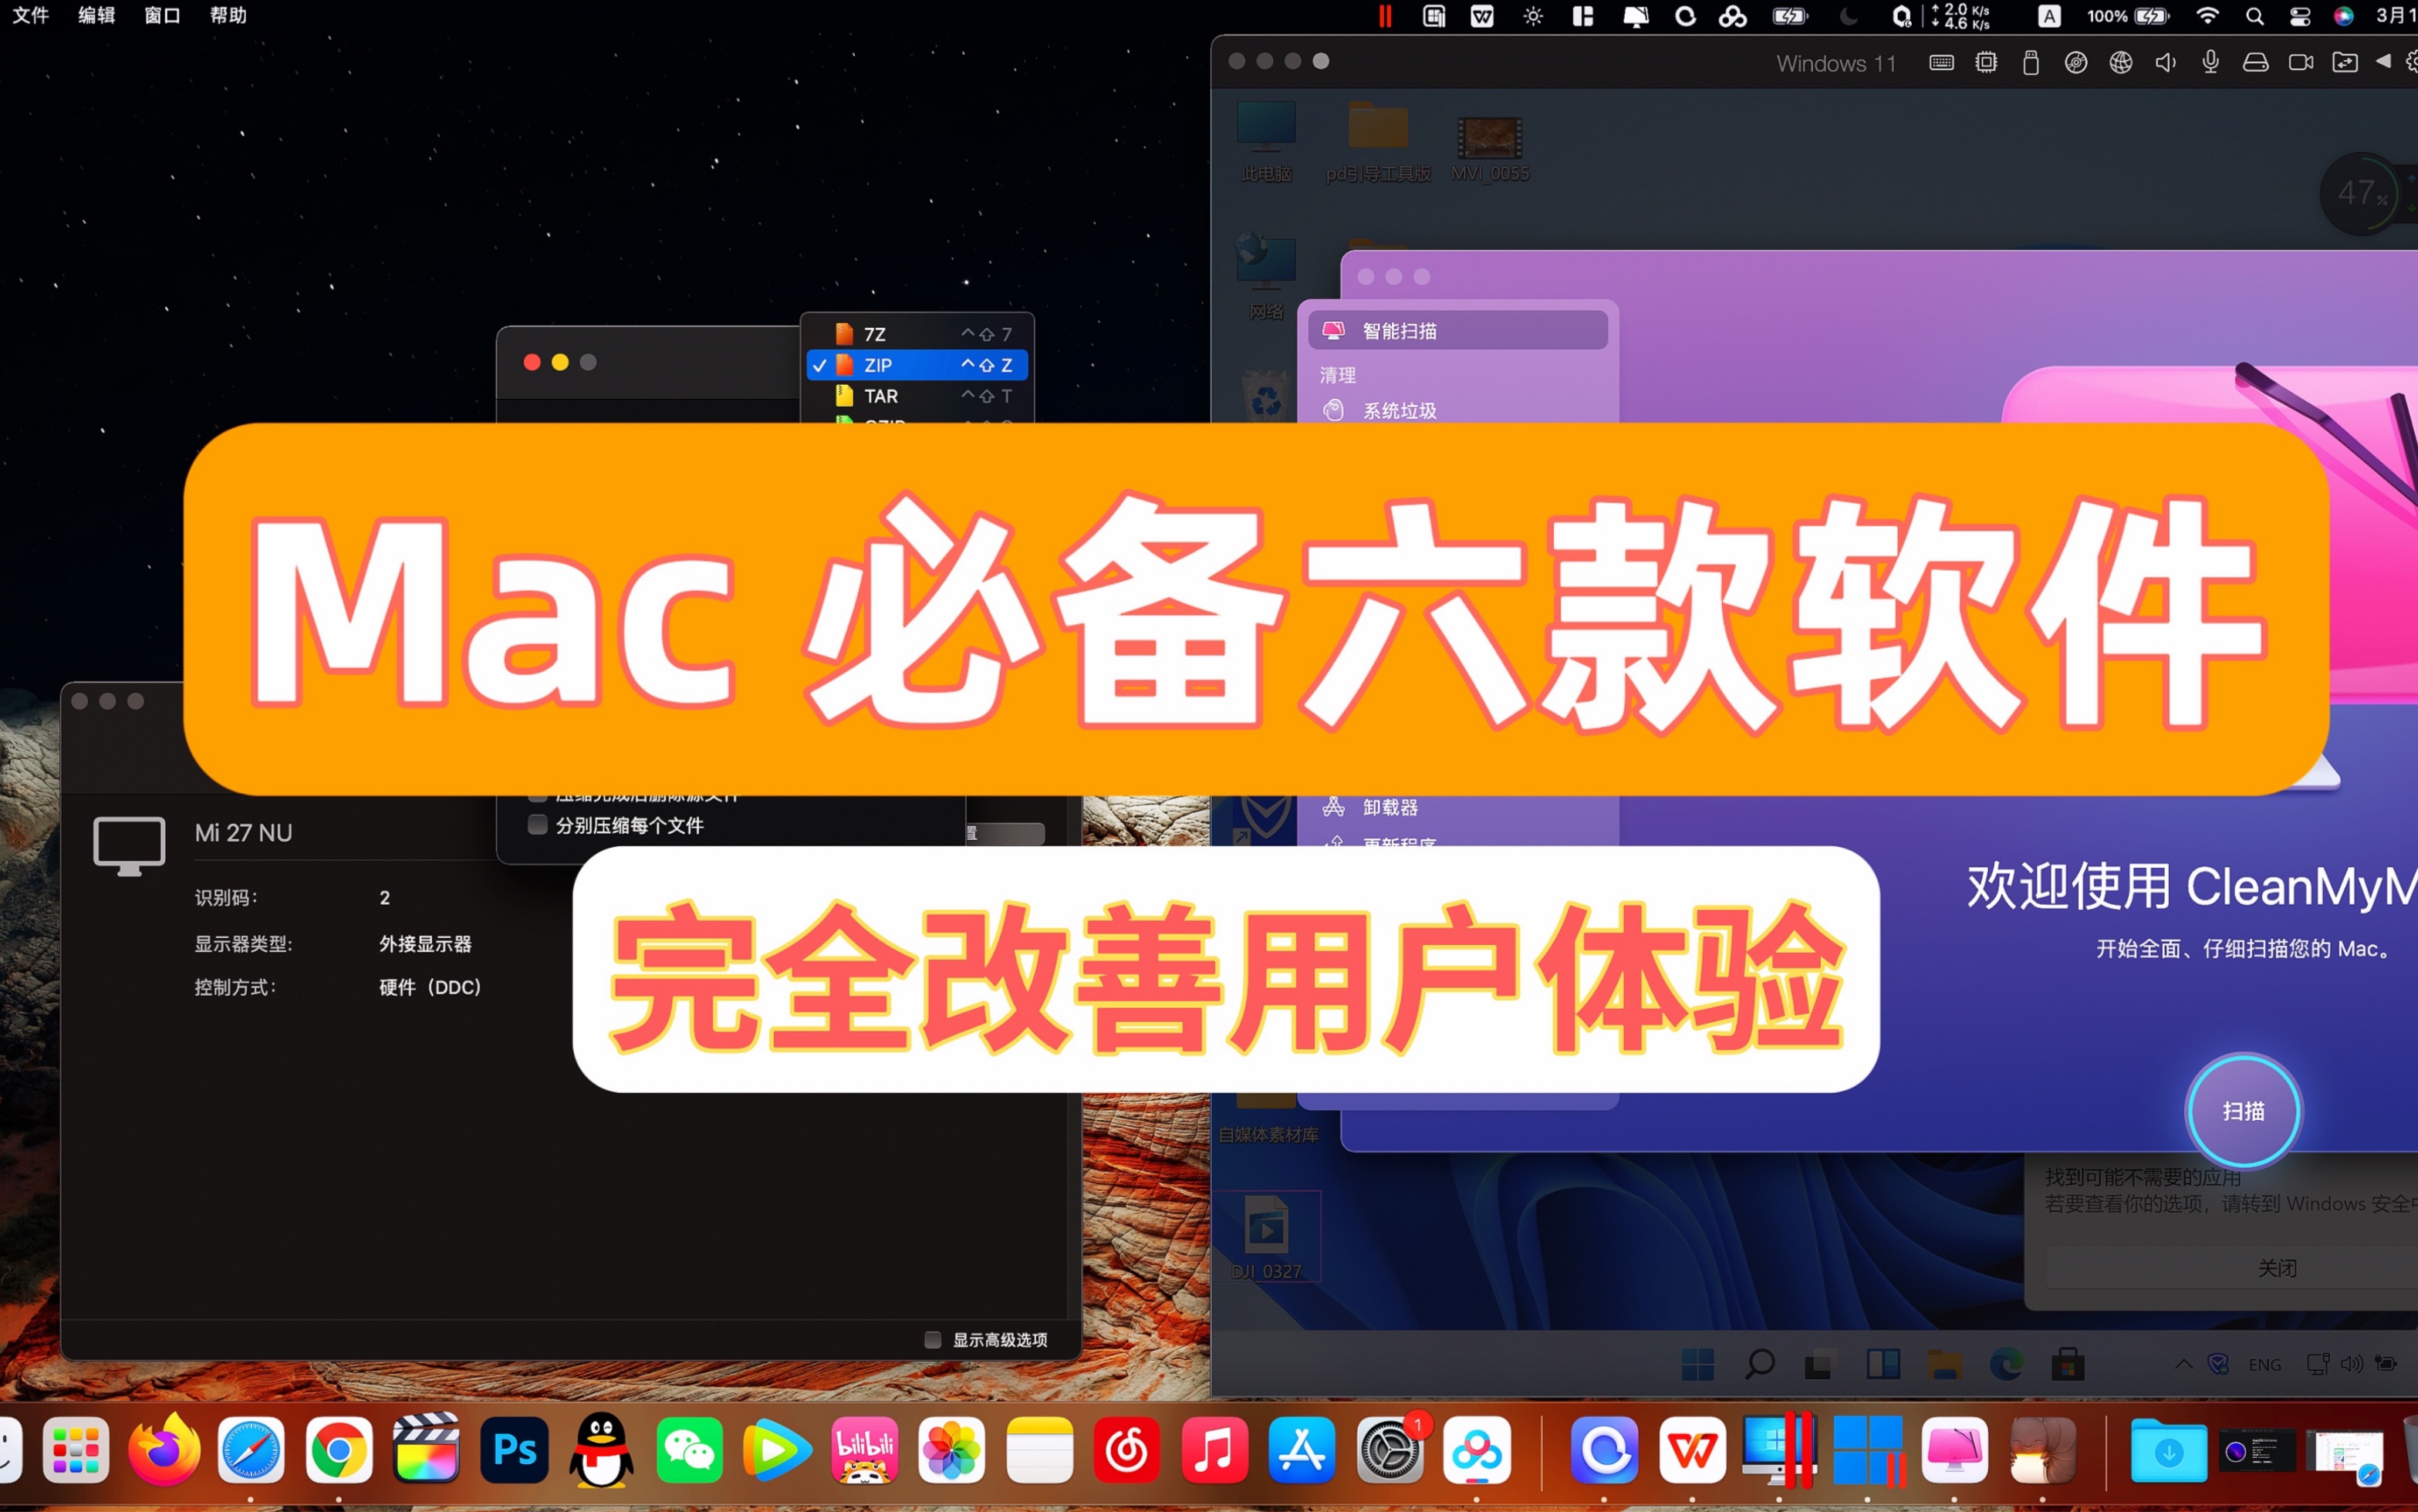Click the Windows tray volume icon
Screen dimensions: 2418x1512
(2351, 1364)
